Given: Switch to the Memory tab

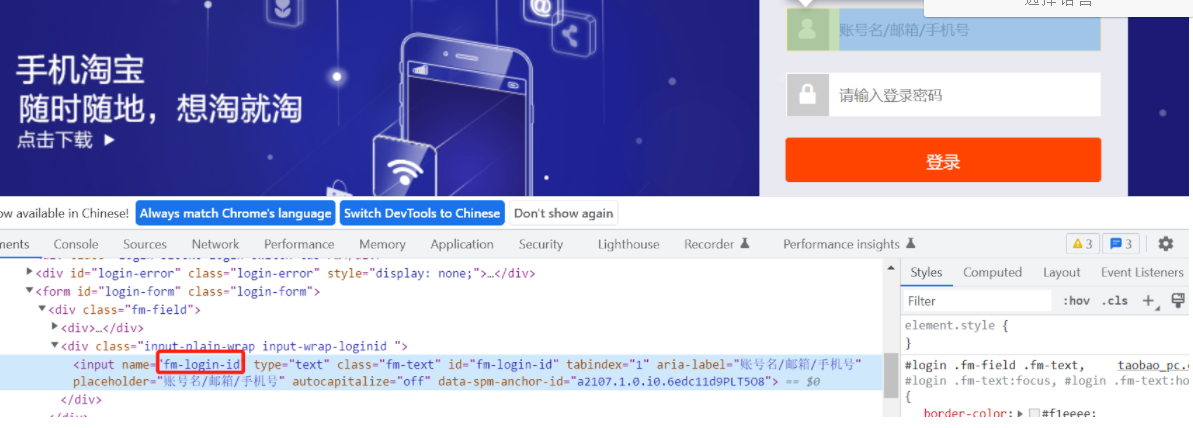Looking at the screenshot, I should (382, 244).
